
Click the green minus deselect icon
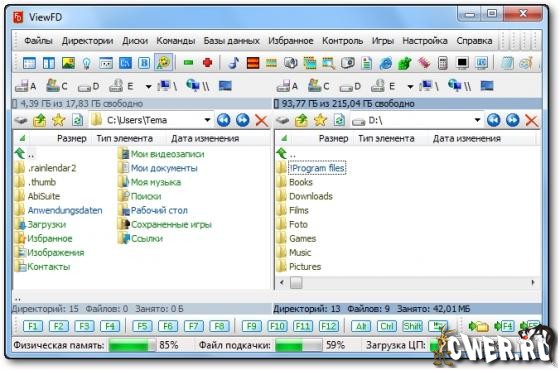pyautogui.click(x=188, y=63)
